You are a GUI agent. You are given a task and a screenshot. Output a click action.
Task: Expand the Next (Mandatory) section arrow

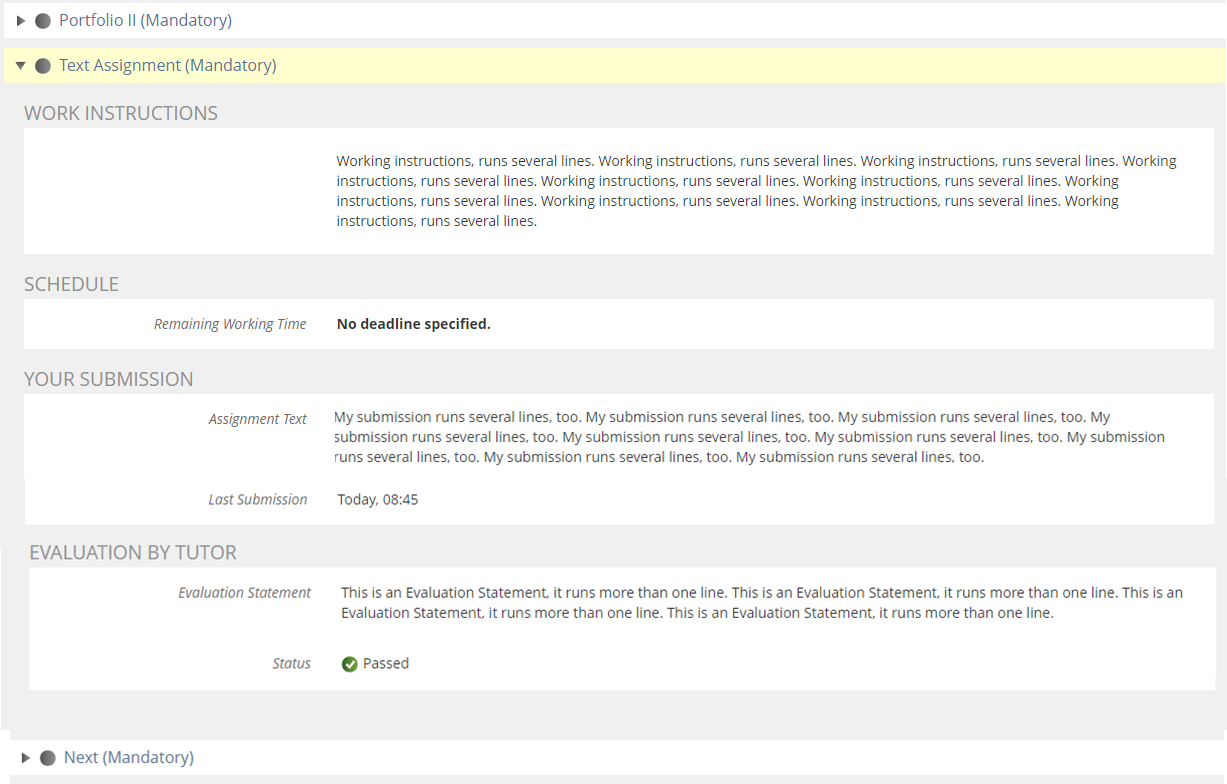coord(26,758)
